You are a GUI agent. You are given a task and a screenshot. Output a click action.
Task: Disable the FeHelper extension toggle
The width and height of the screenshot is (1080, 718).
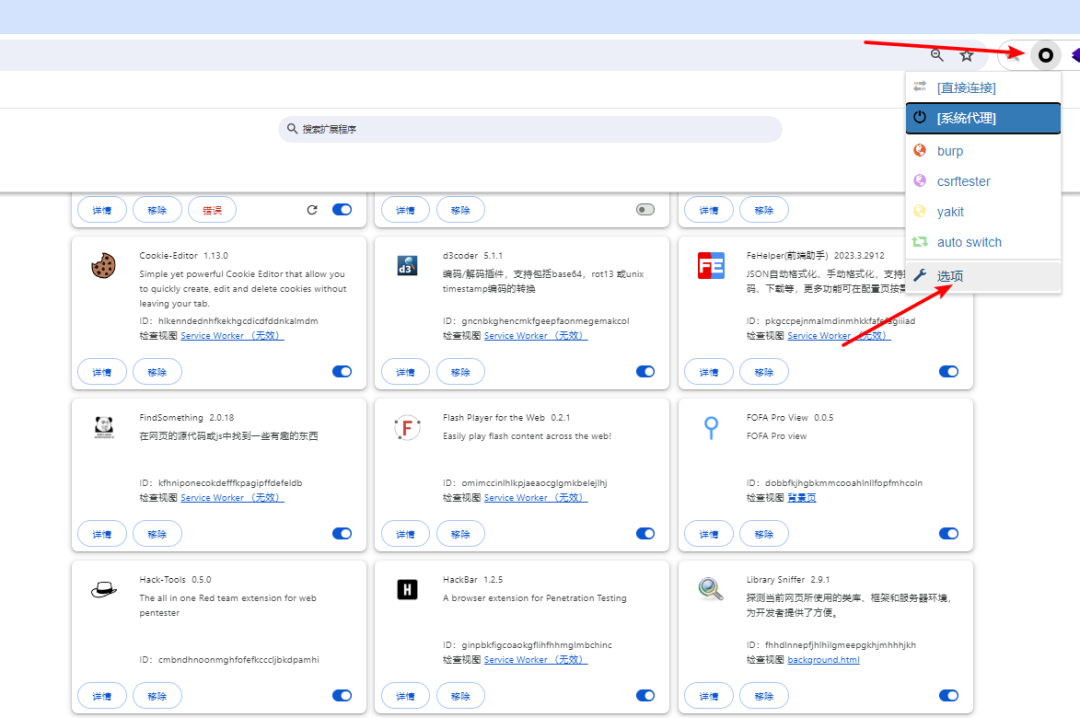(x=948, y=371)
